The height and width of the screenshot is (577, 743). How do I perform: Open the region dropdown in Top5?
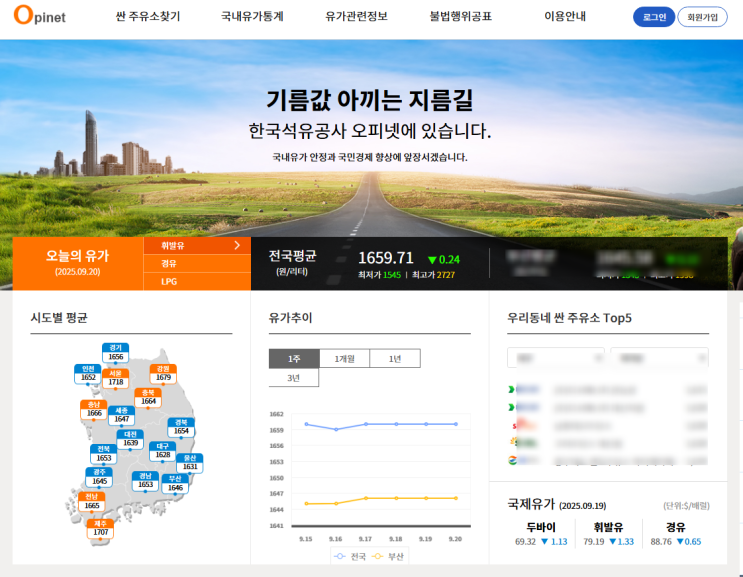[x=556, y=358]
